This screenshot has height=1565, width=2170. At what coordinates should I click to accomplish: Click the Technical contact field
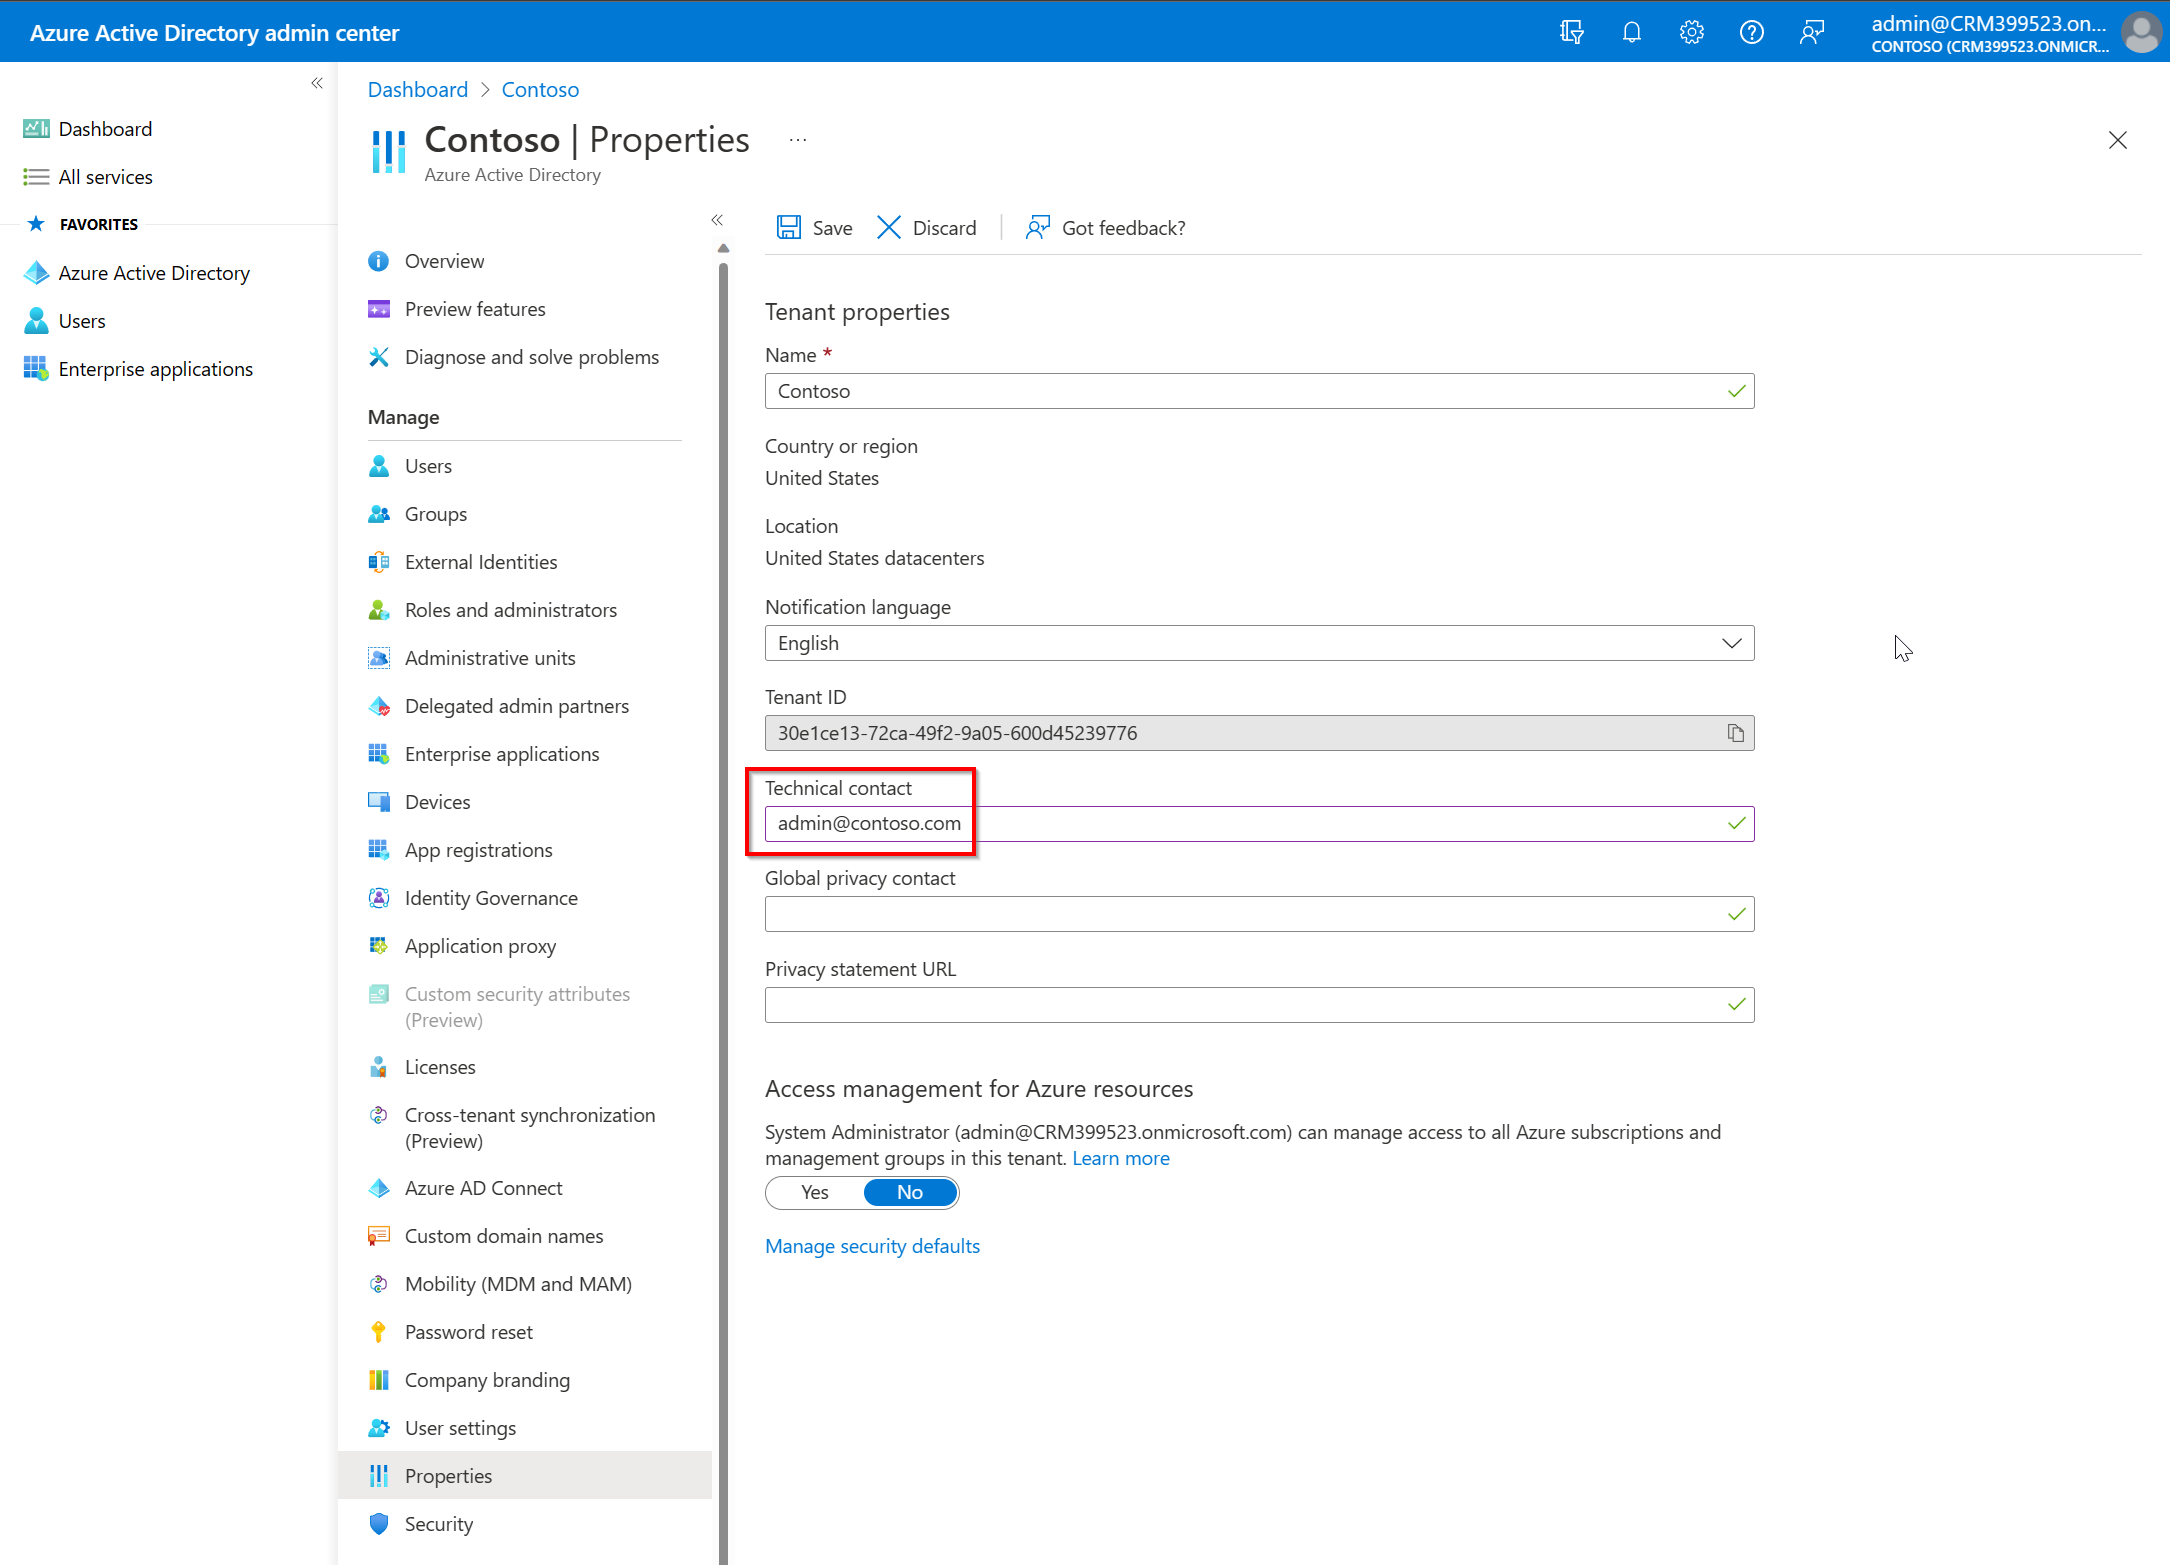[x=1259, y=824]
